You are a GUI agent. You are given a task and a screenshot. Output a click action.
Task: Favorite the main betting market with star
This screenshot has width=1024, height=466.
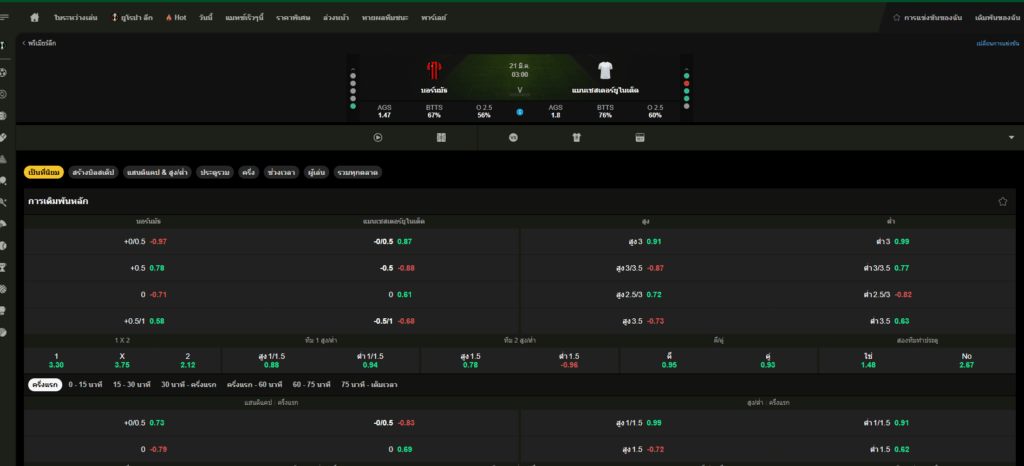1002,202
